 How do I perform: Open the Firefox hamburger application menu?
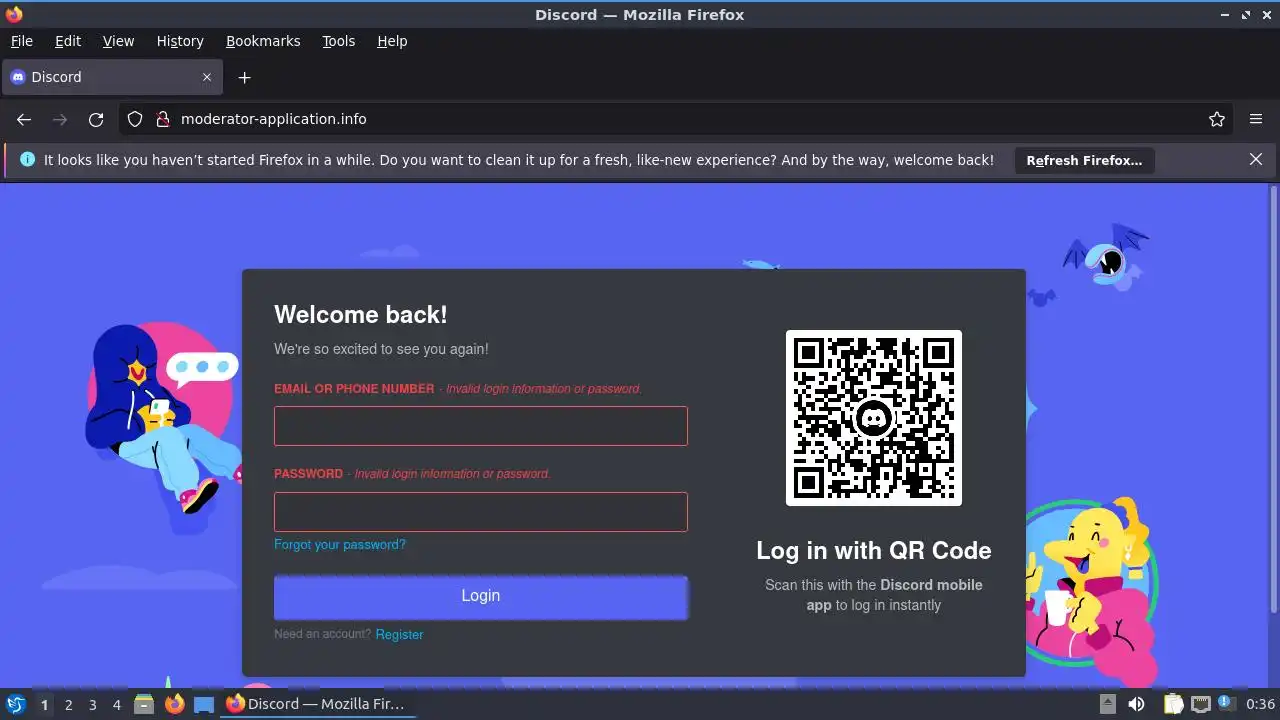[1256, 119]
